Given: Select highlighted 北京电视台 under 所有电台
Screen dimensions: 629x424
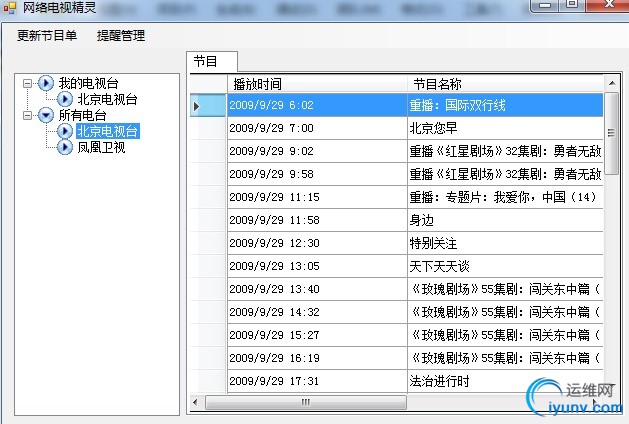Looking at the screenshot, I should pos(108,131).
